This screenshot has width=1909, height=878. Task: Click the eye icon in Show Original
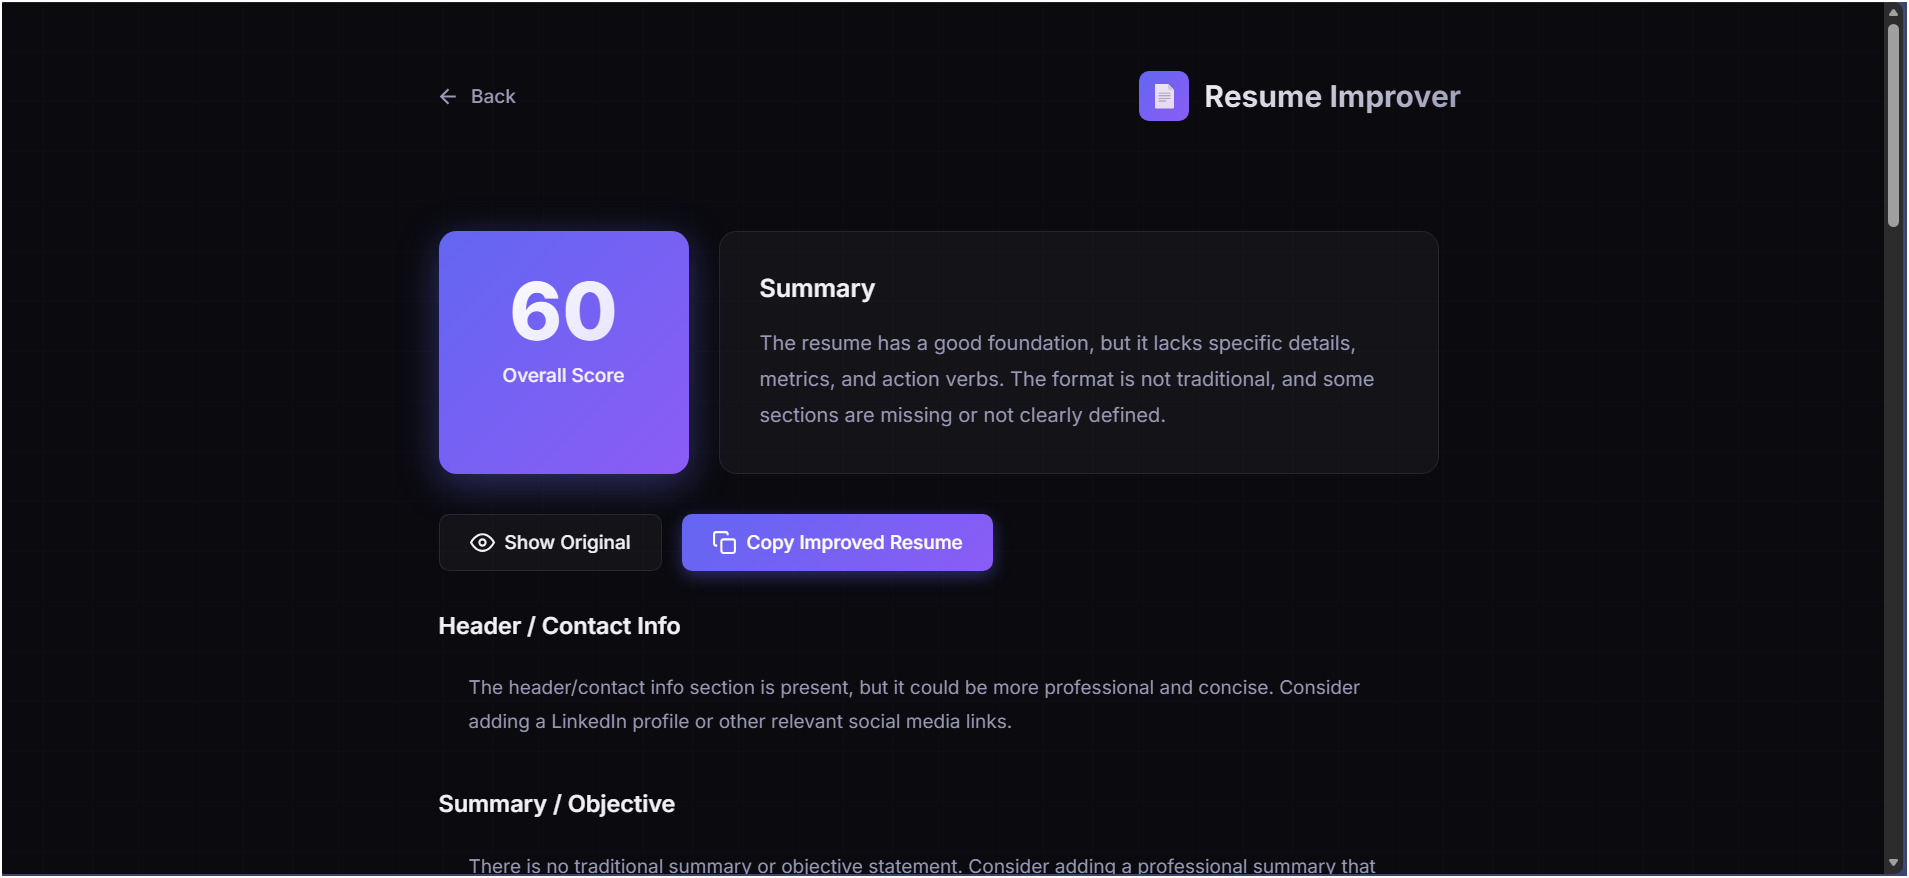point(482,542)
